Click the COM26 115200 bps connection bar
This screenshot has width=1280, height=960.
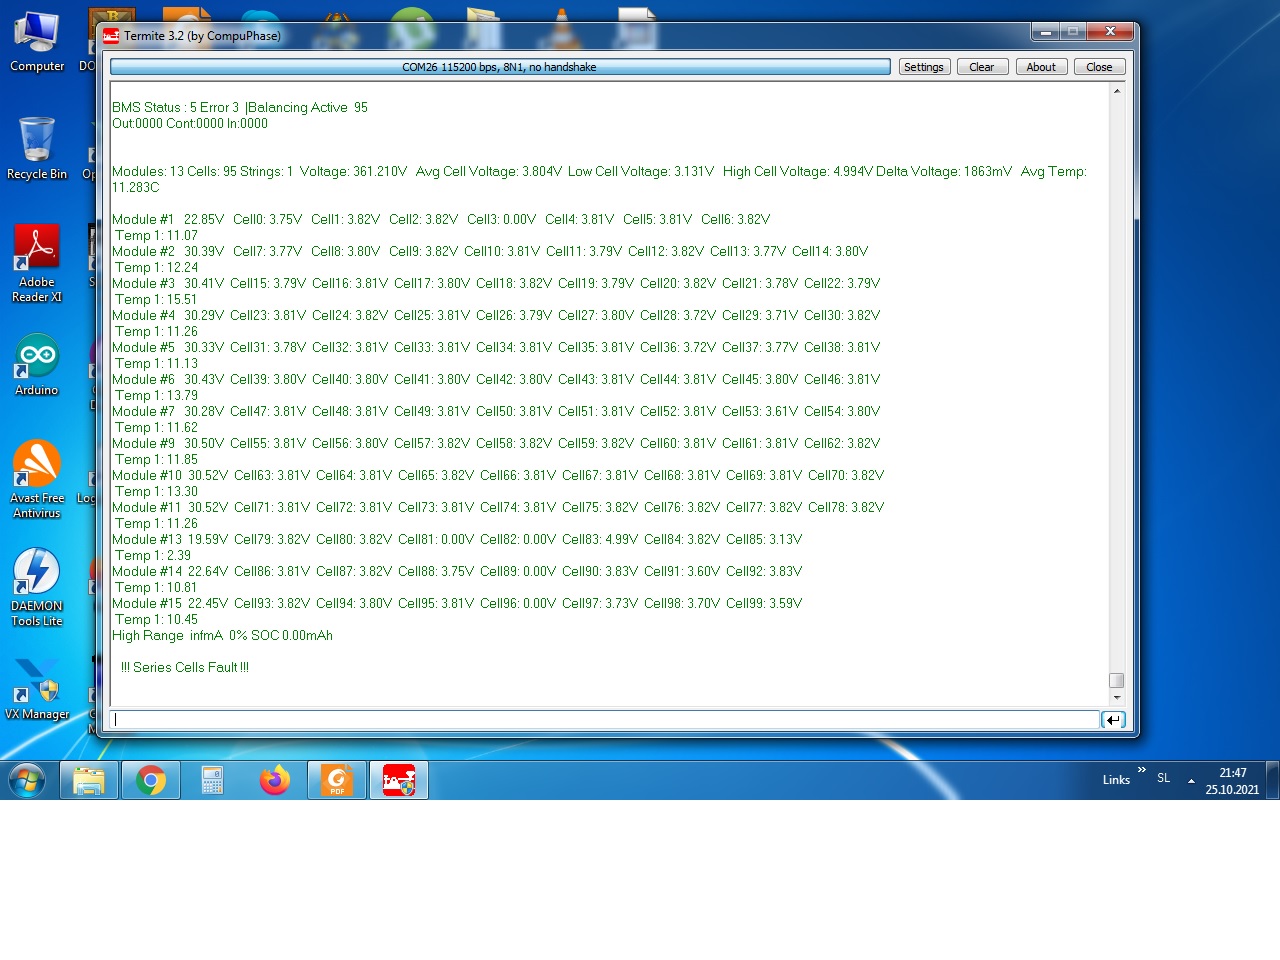[499, 67]
